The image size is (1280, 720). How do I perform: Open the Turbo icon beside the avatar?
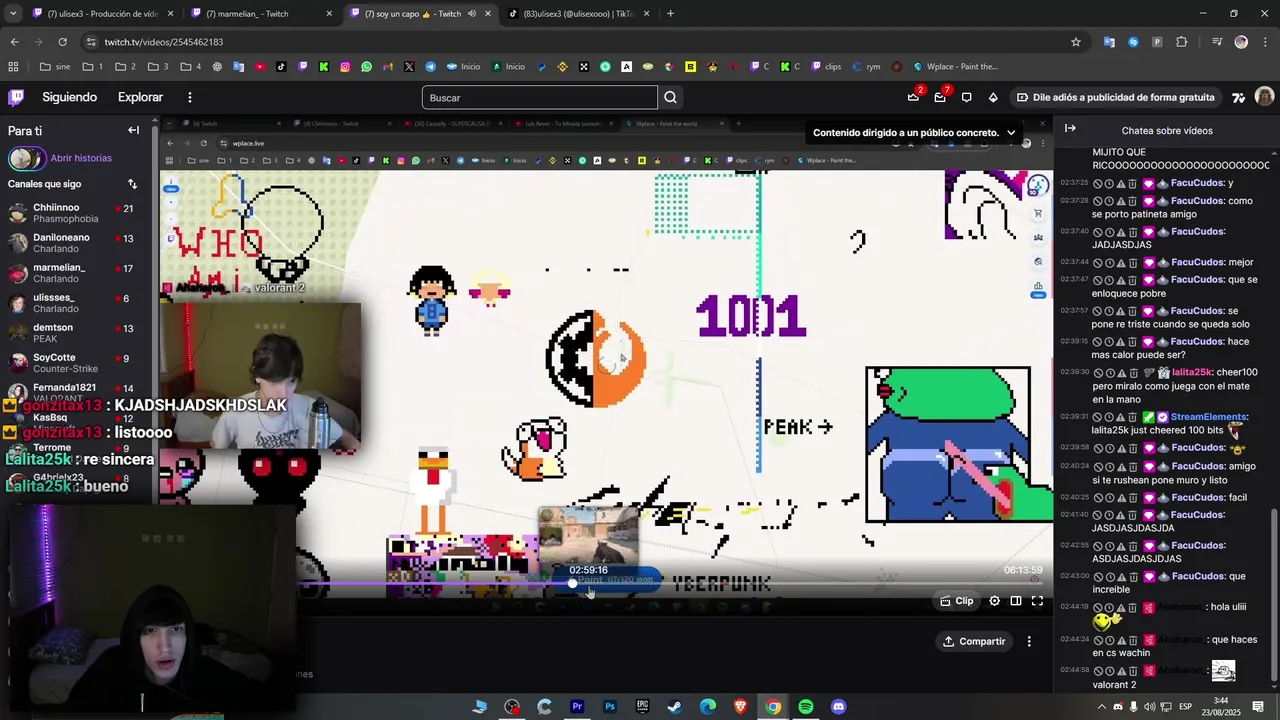pos(1238,97)
